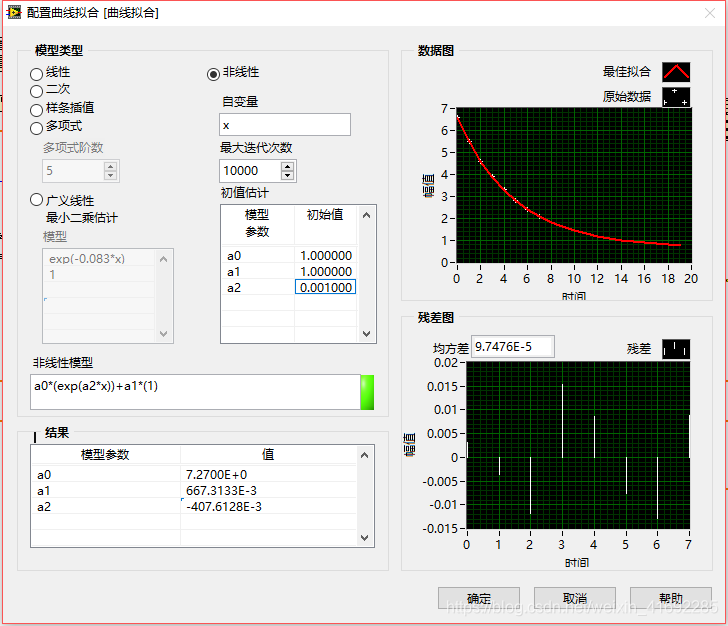728x626 pixels.
Task: Click the result value -407.6128E-3
Action: coord(224,507)
